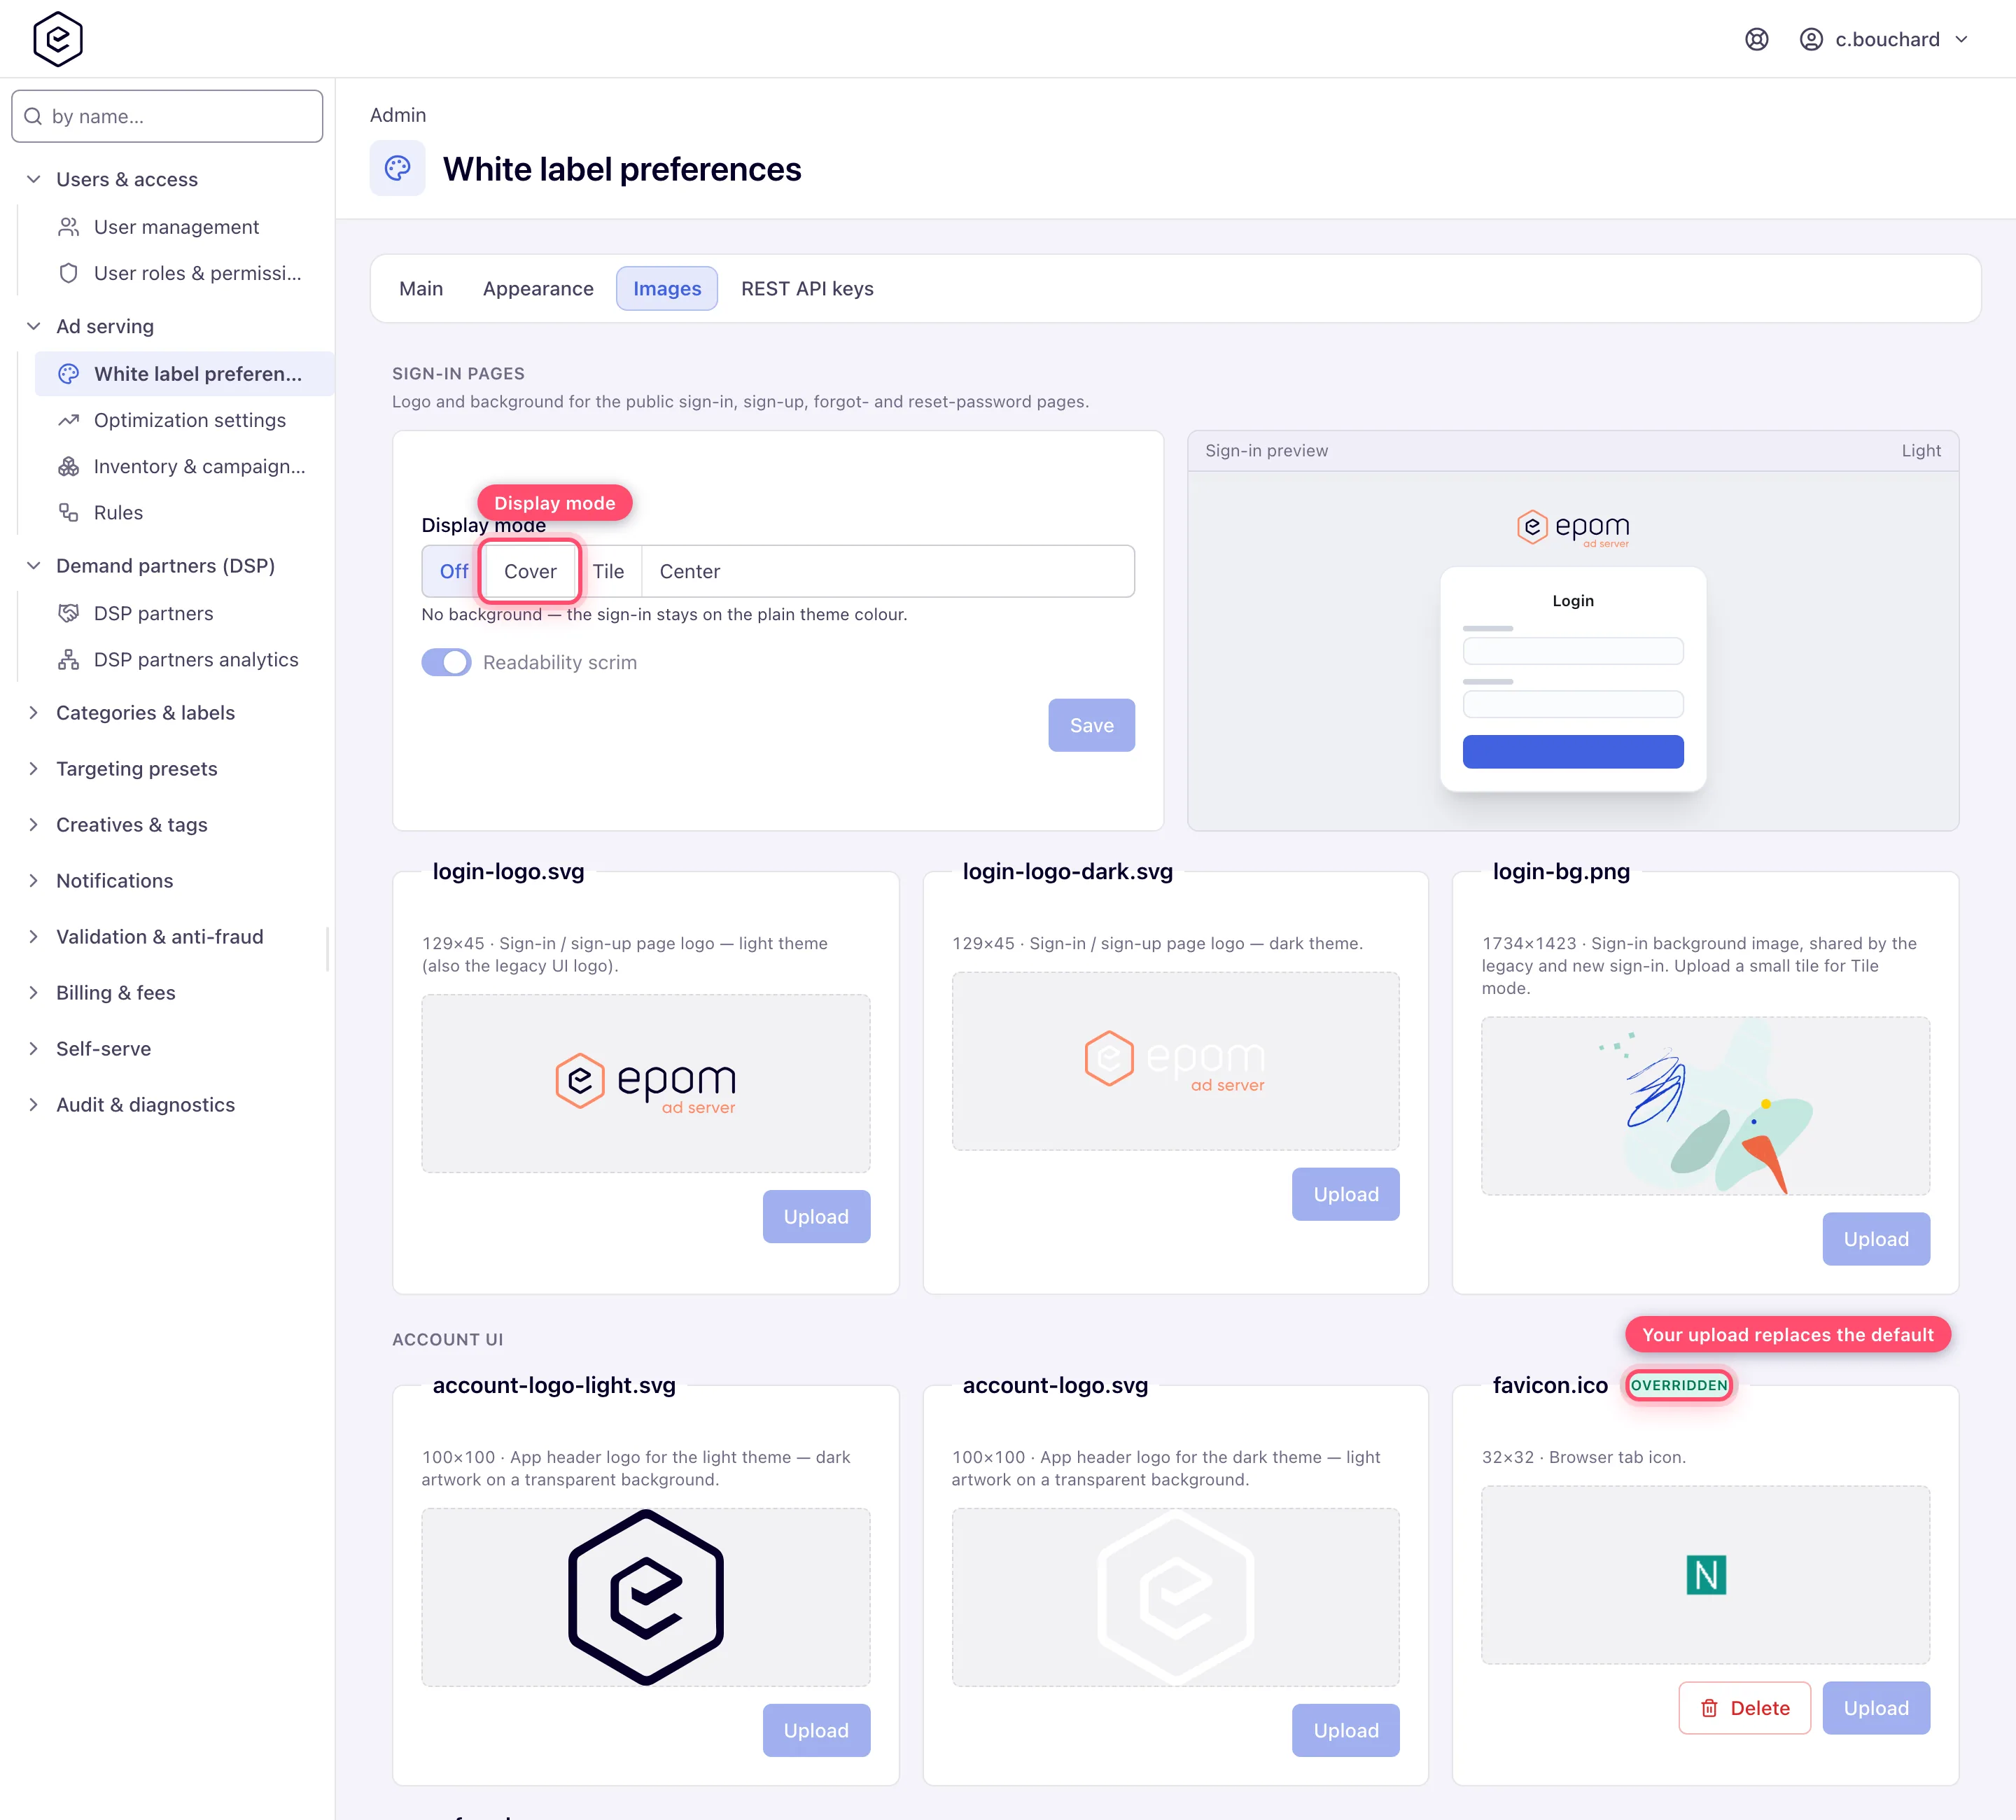This screenshot has height=1820, width=2016.
Task: Click the favicon.ico N preview thumbnail
Action: [1705, 1575]
